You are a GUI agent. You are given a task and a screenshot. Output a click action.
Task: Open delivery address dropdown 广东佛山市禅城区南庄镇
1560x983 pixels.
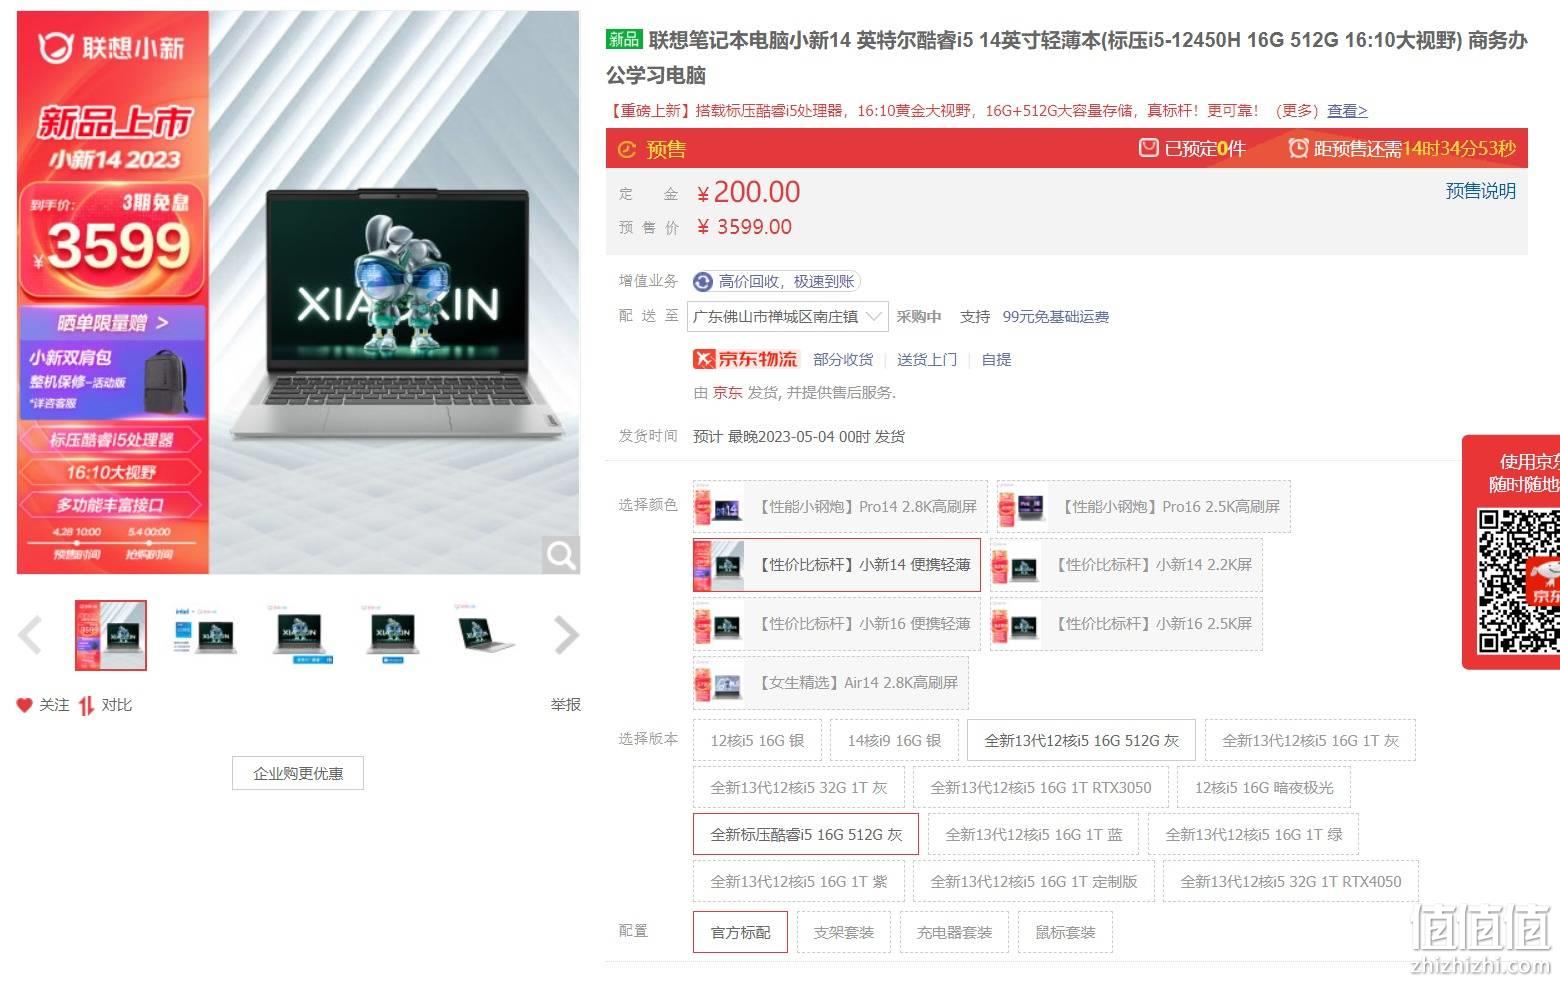click(788, 317)
